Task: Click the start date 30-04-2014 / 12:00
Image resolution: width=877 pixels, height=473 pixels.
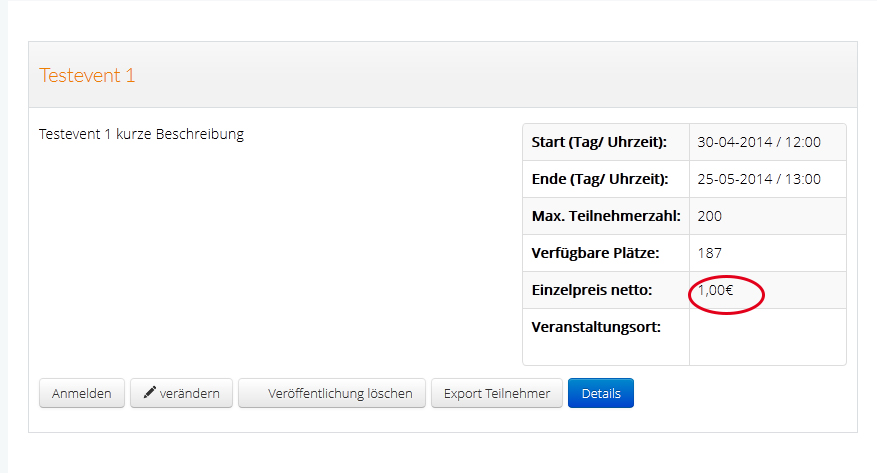Action: coord(759,142)
